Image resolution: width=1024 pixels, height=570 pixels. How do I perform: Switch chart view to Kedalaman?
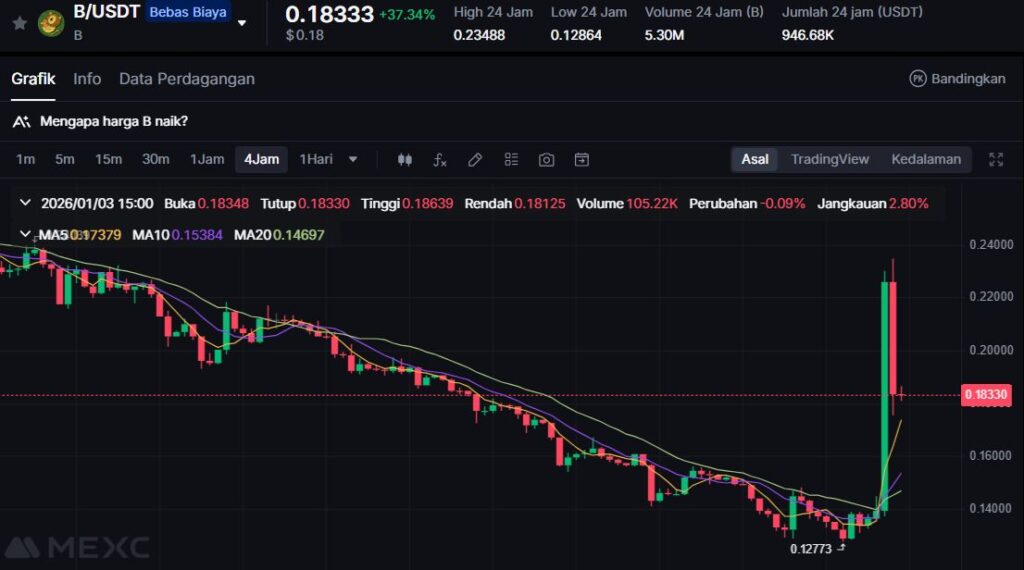pyautogui.click(x=926, y=159)
